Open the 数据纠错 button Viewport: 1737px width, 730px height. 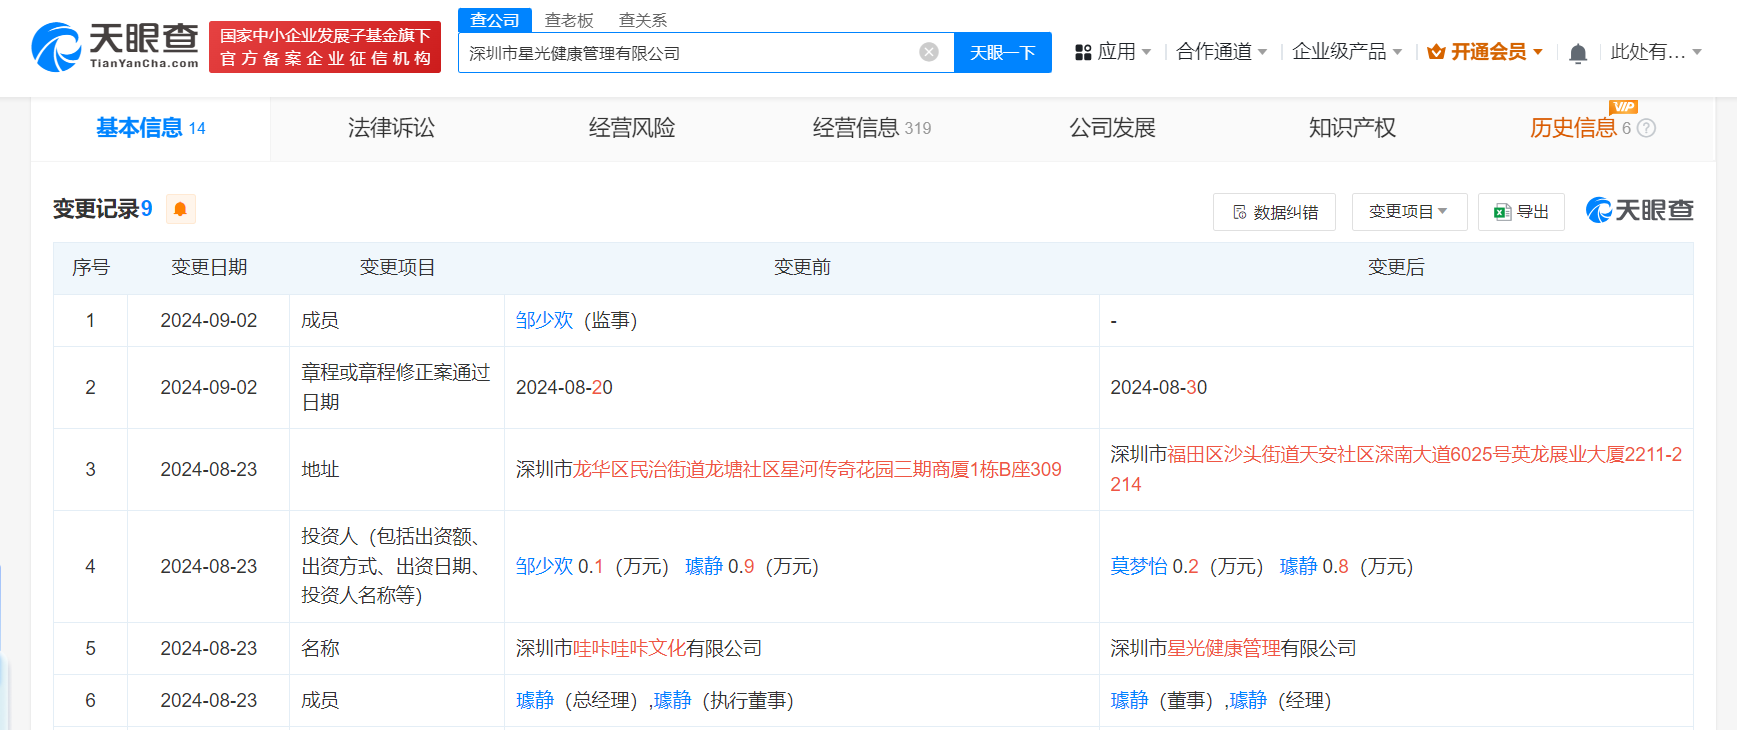1274,212
